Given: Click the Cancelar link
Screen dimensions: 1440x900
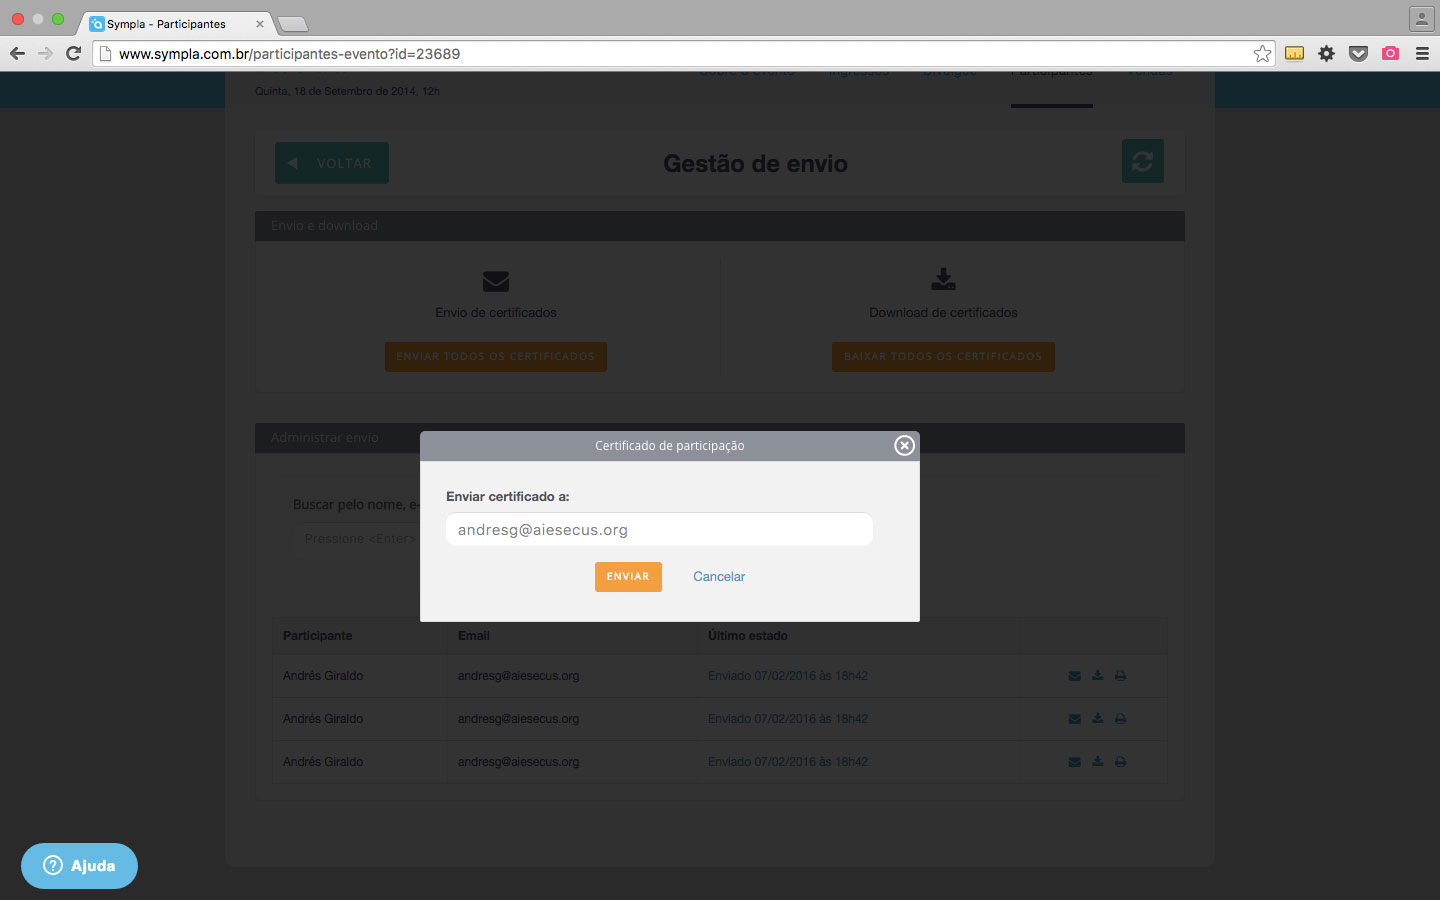Looking at the screenshot, I should click(719, 577).
